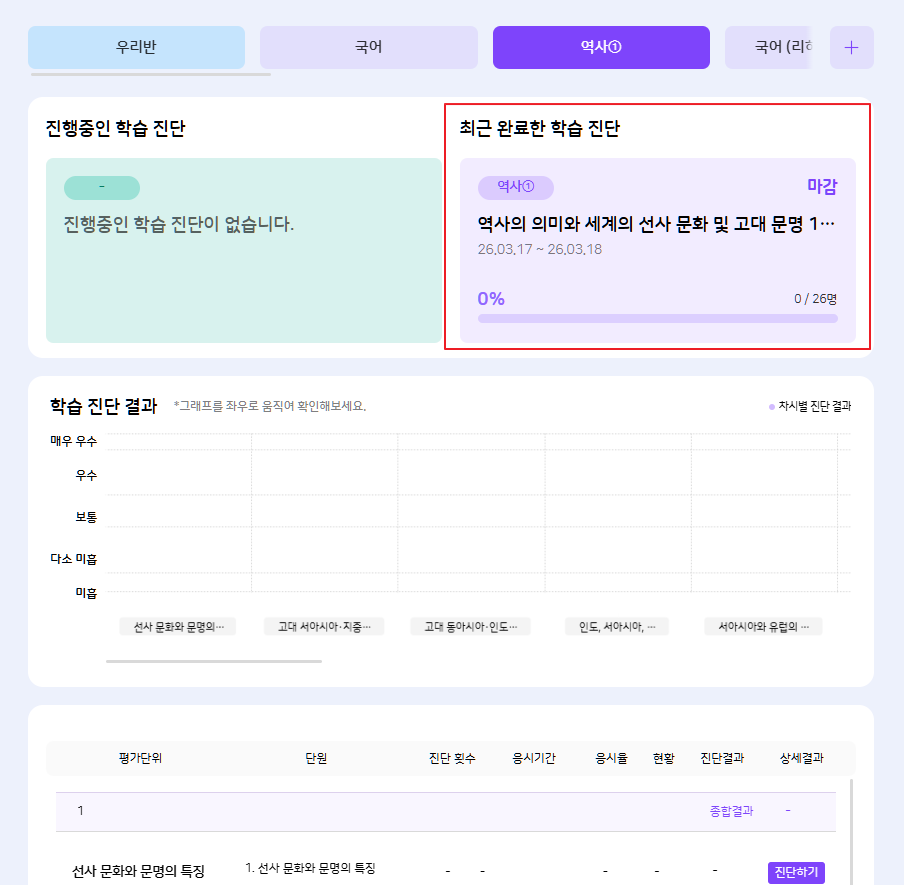Select the 국어 tab
This screenshot has height=885, width=904.
(x=368, y=47)
